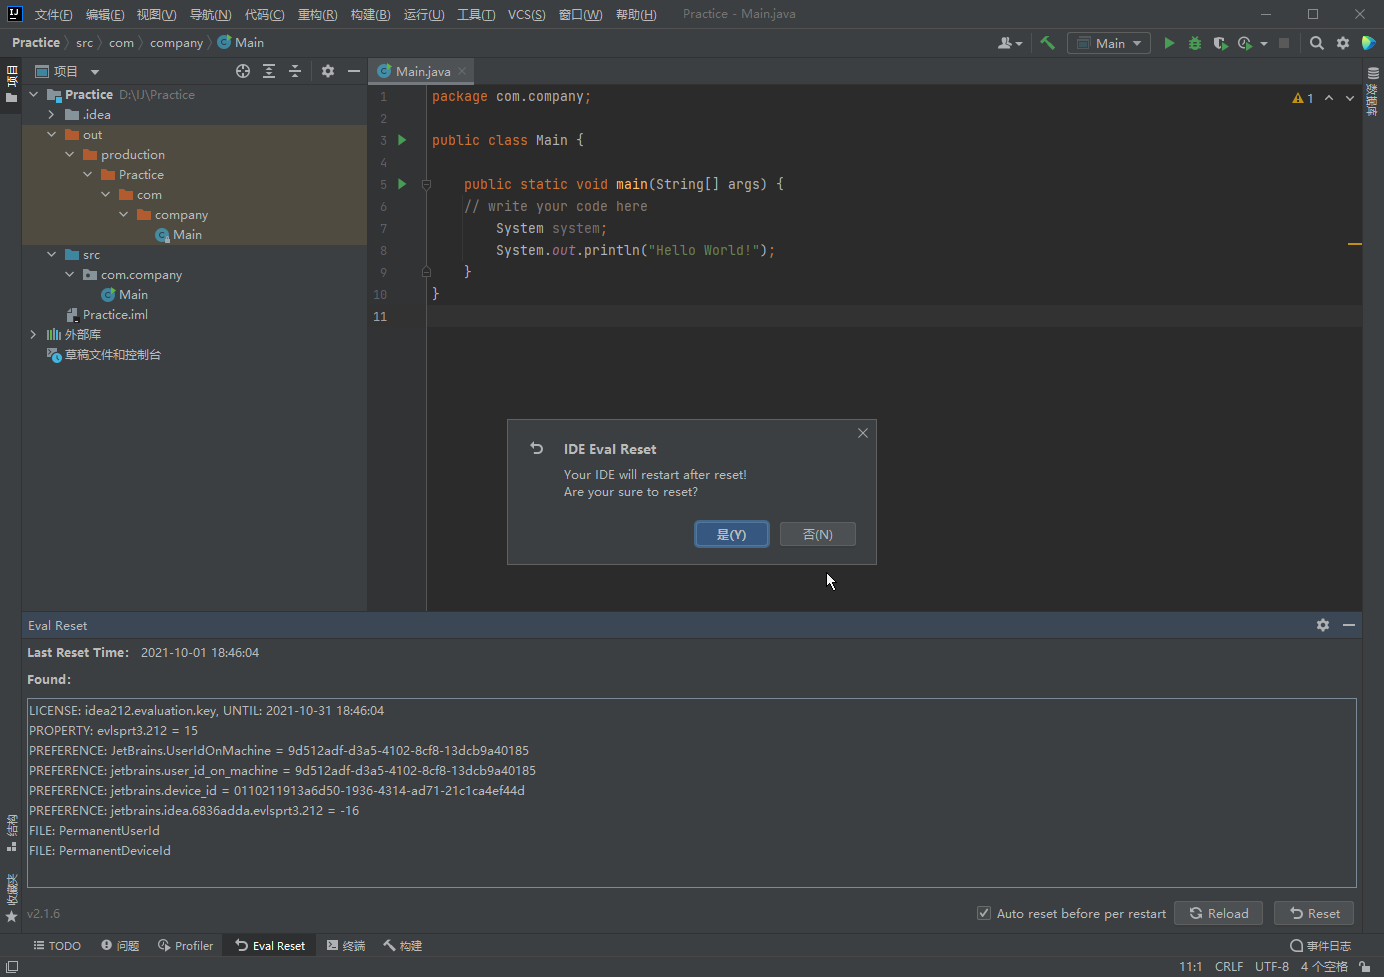The image size is (1384, 977).
Task: Click the Build project hammer icon
Action: [x=1047, y=43]
